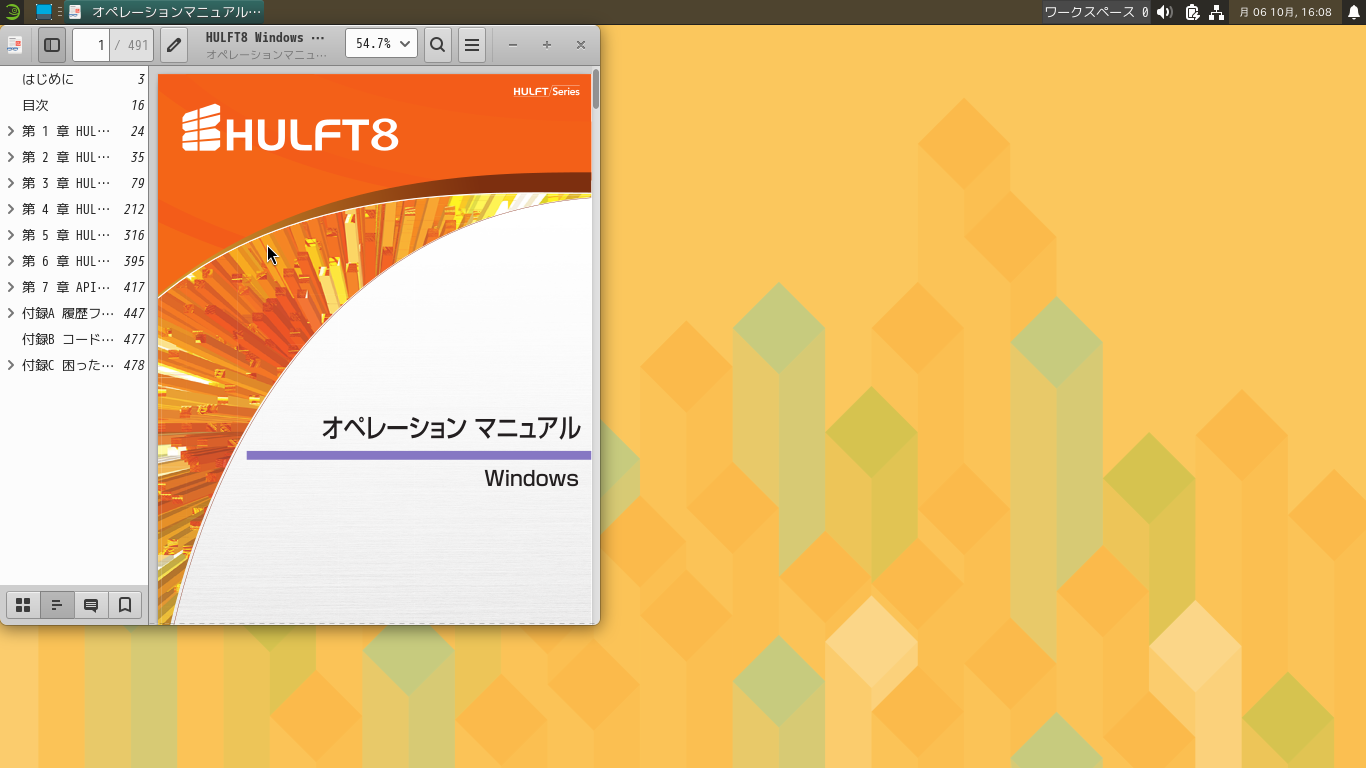Select the outline view icon
This screenshot has width=1366, height=768.
tap(57, 604)
